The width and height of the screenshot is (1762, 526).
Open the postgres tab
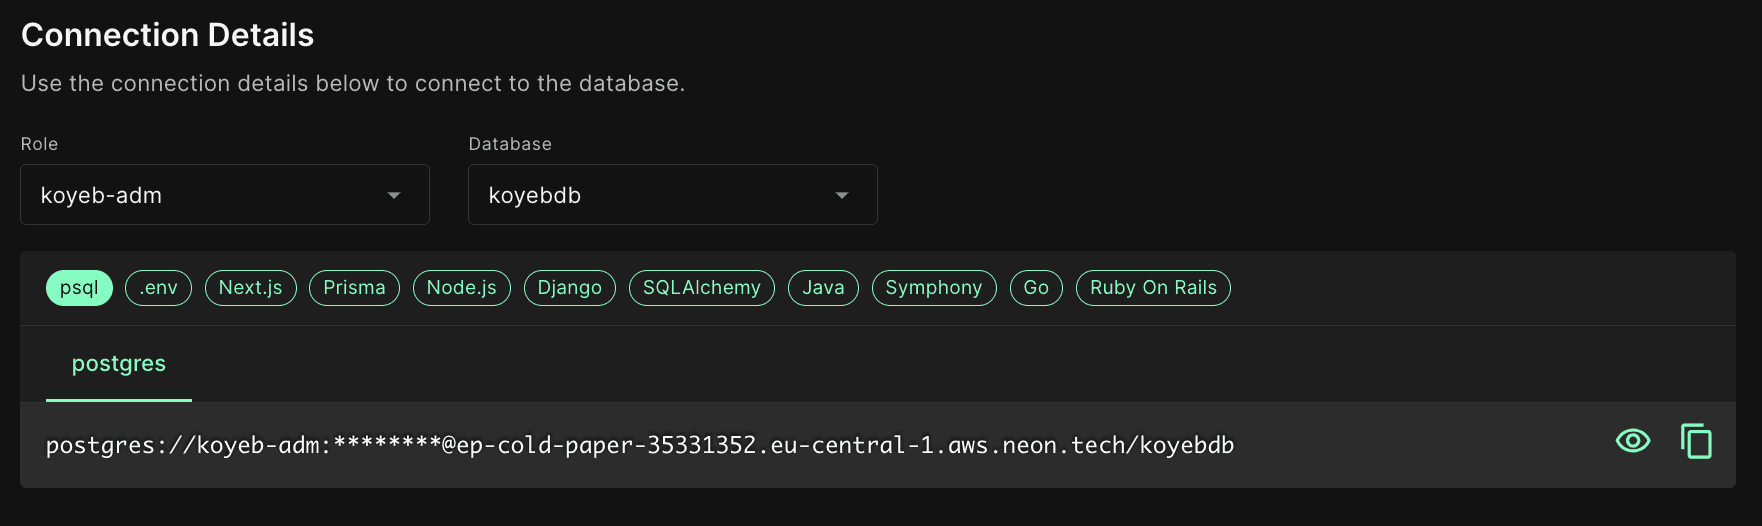click(119, 364)
